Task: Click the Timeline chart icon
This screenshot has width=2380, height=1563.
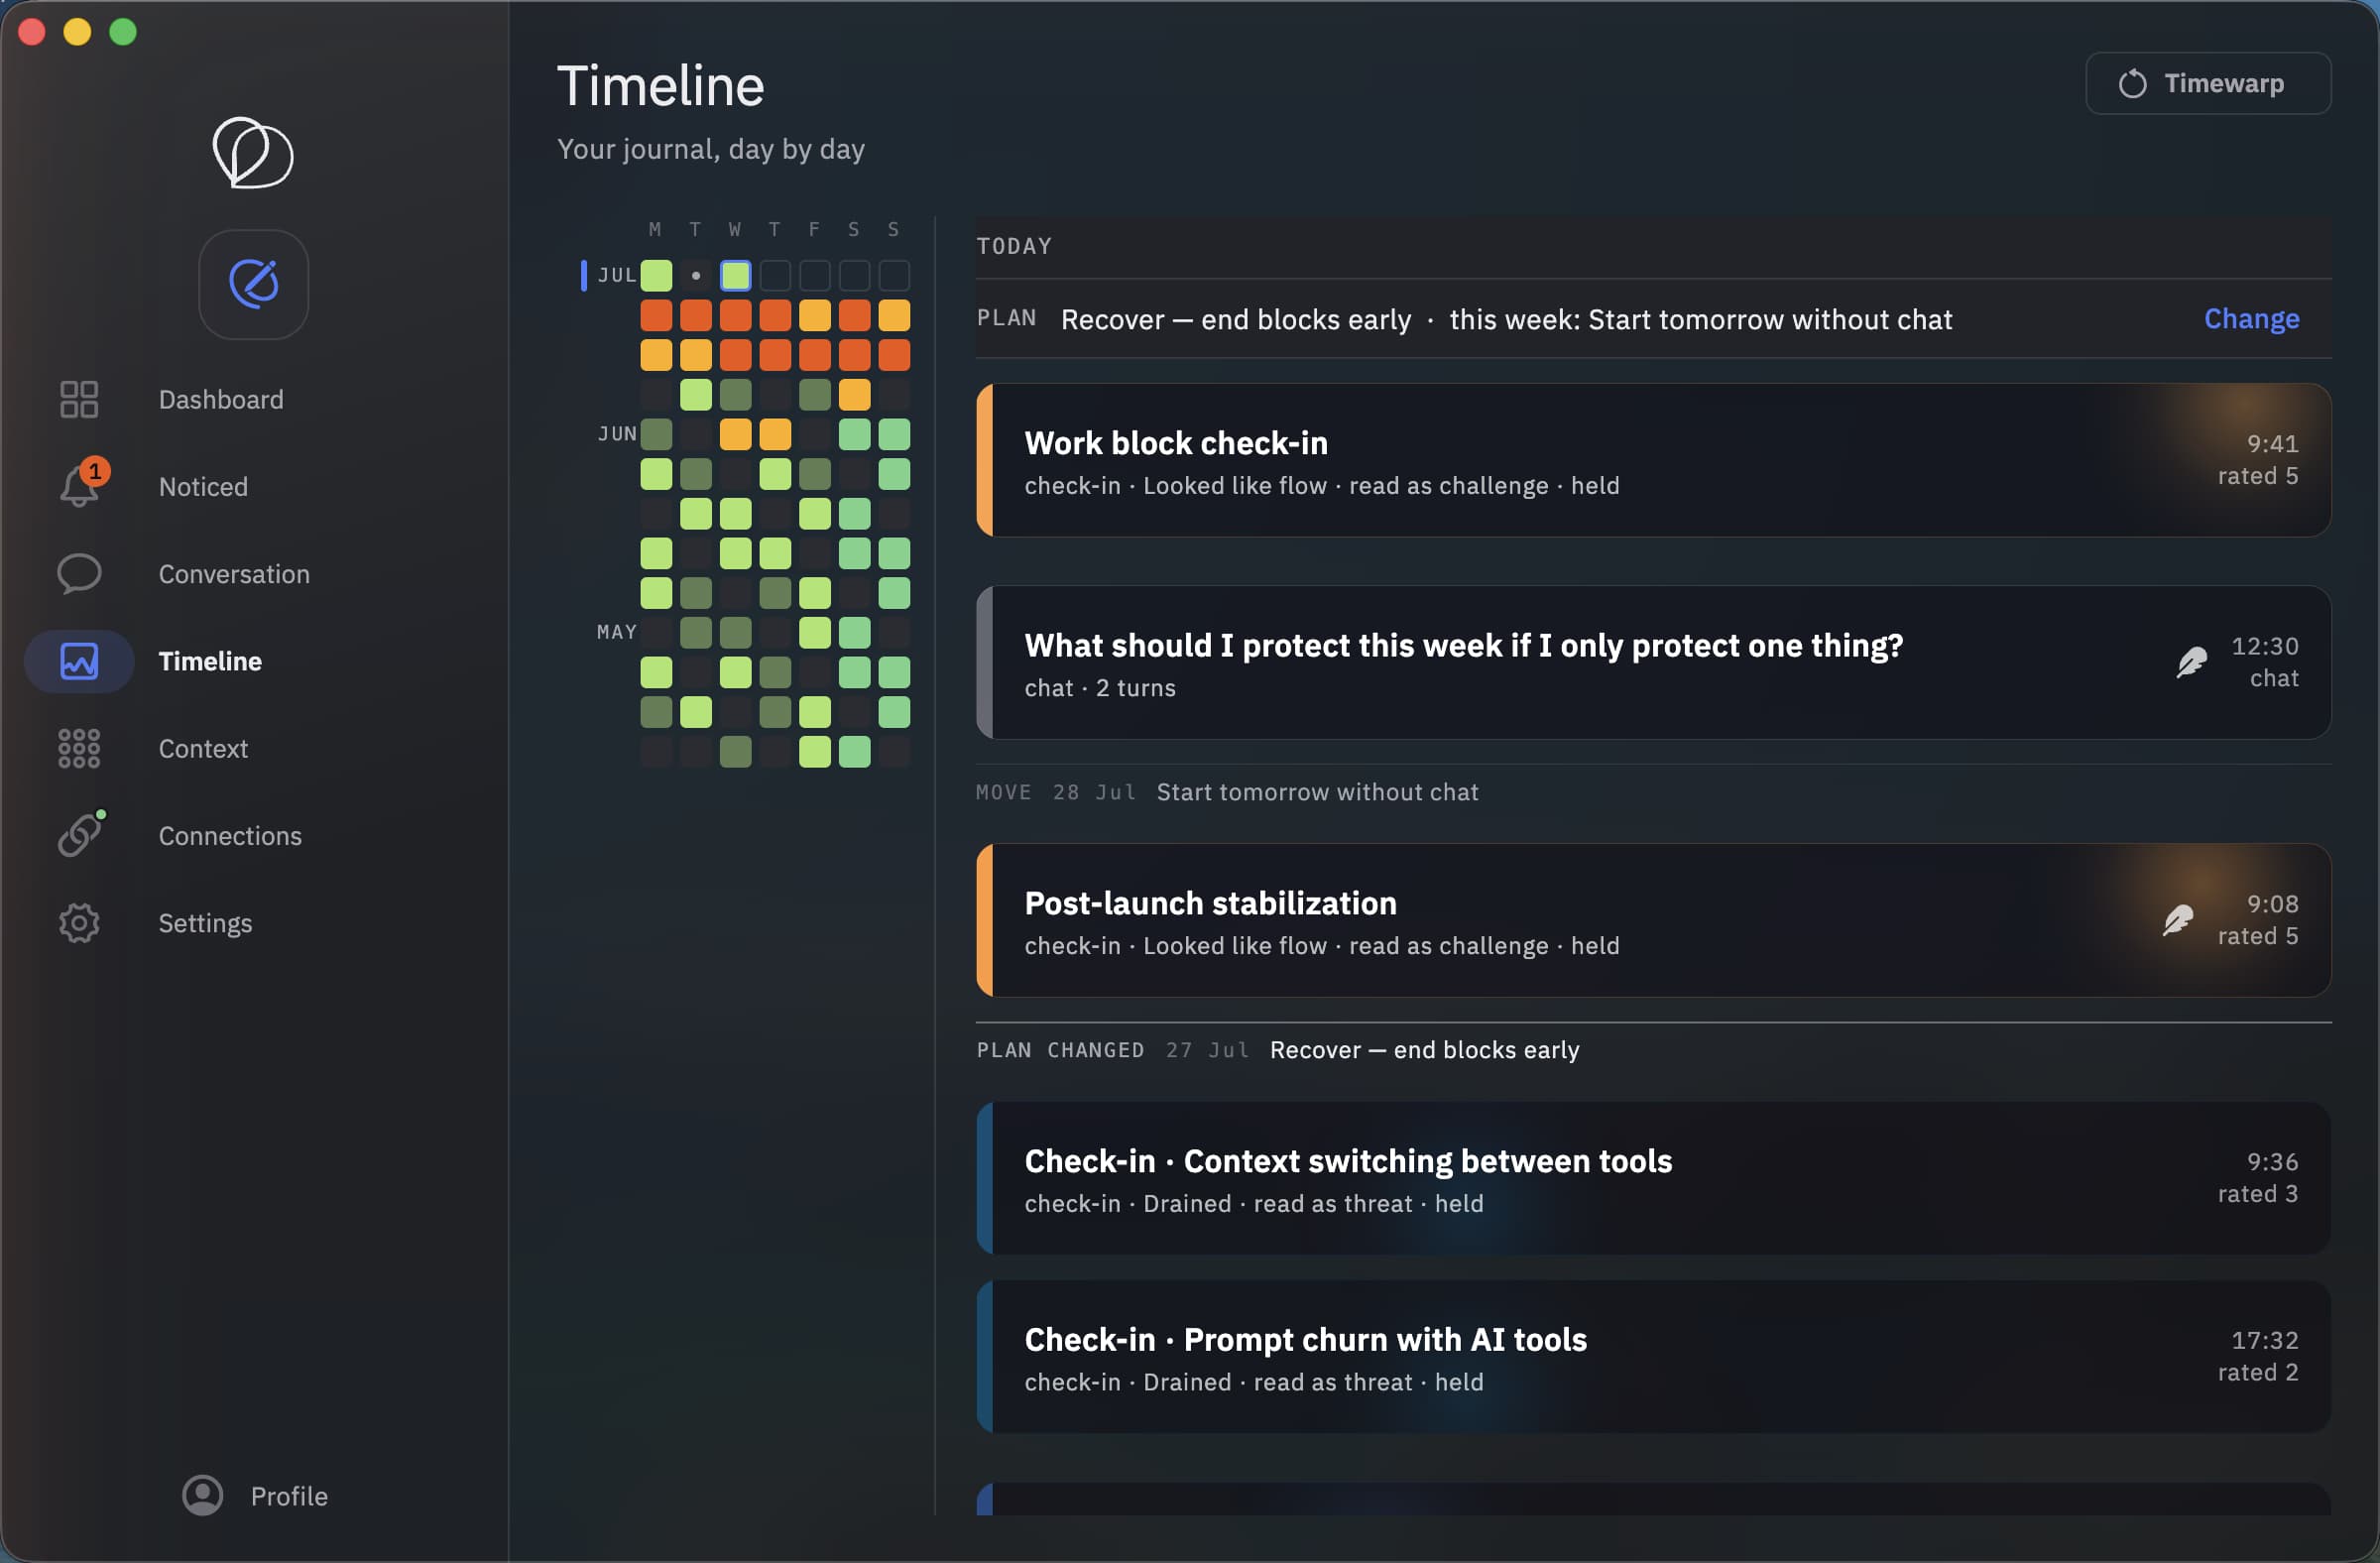Action: coord(79,661)
